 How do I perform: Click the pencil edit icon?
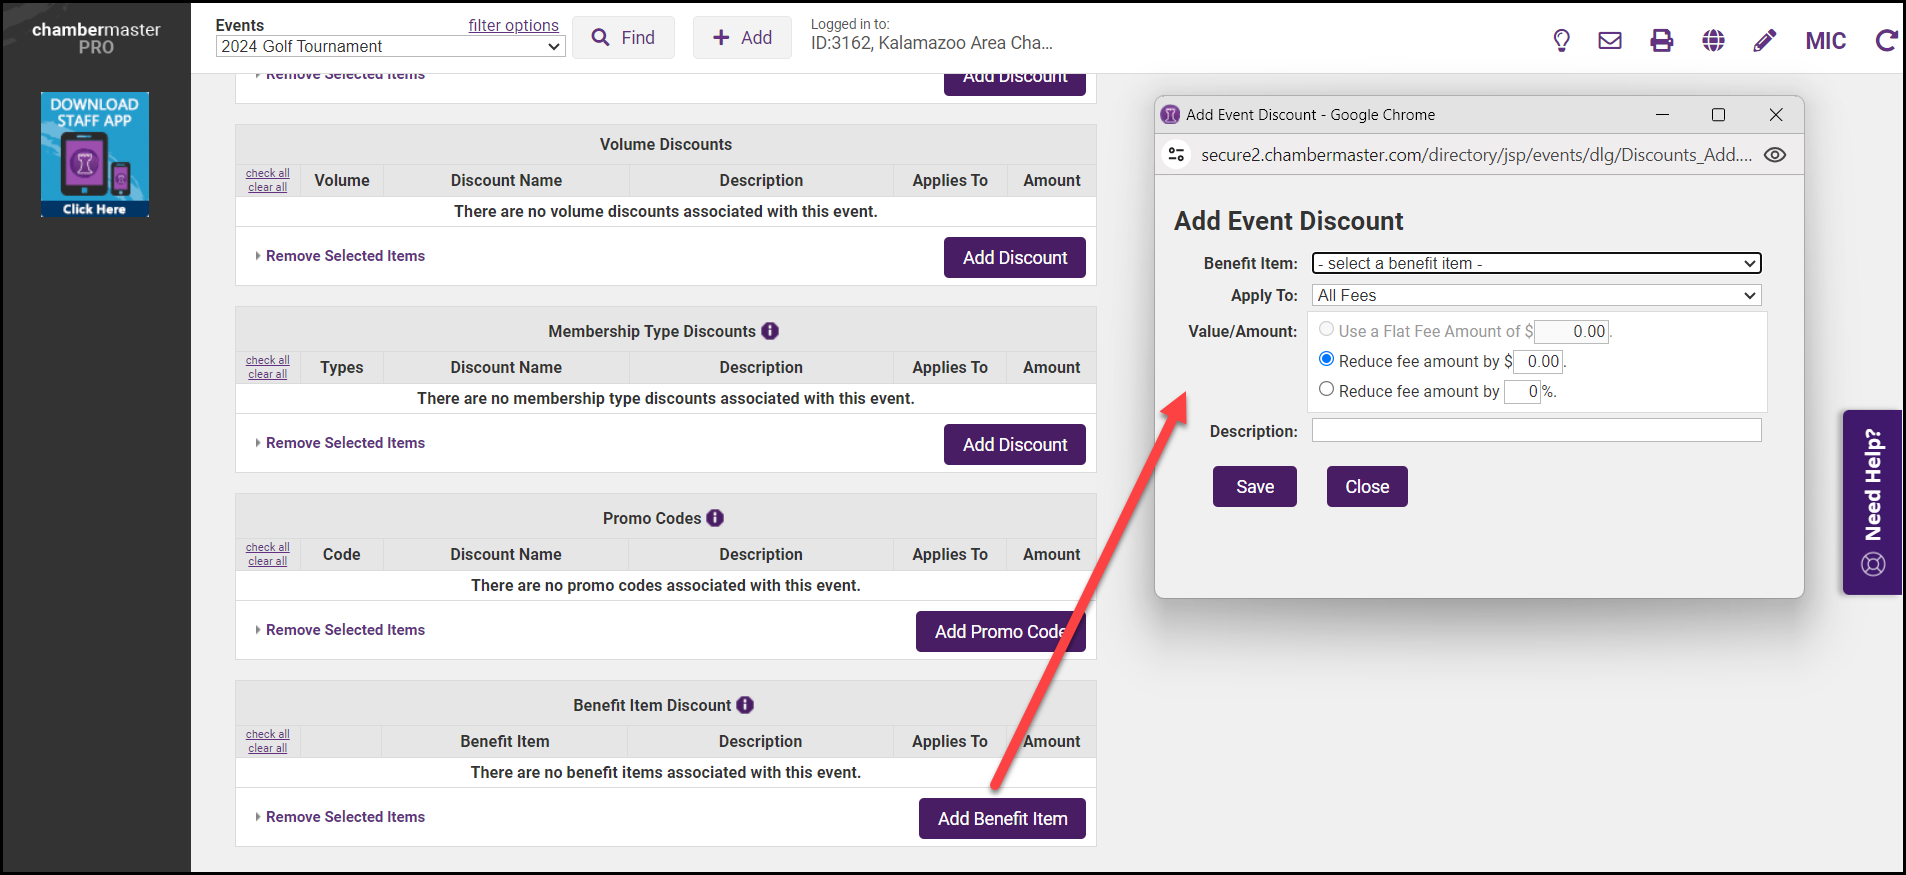1765,40
